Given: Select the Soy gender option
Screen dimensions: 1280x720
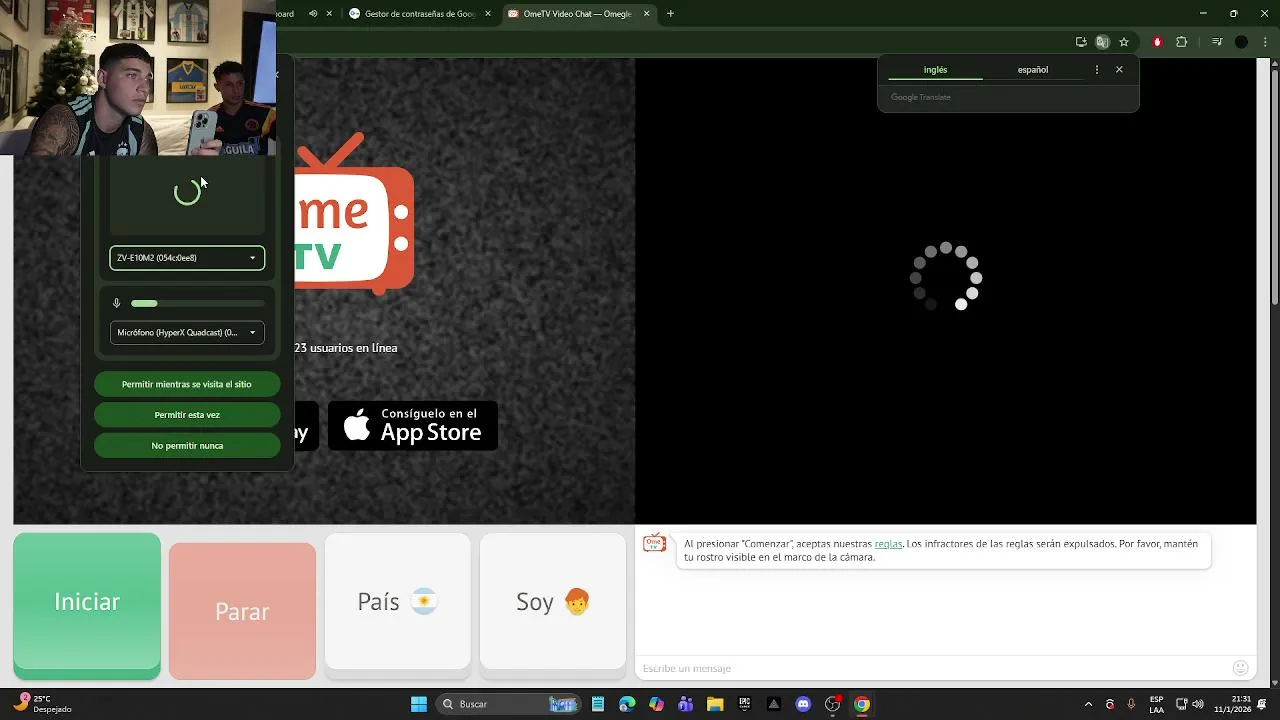Looking at the screenshot, I should point(553,601).
